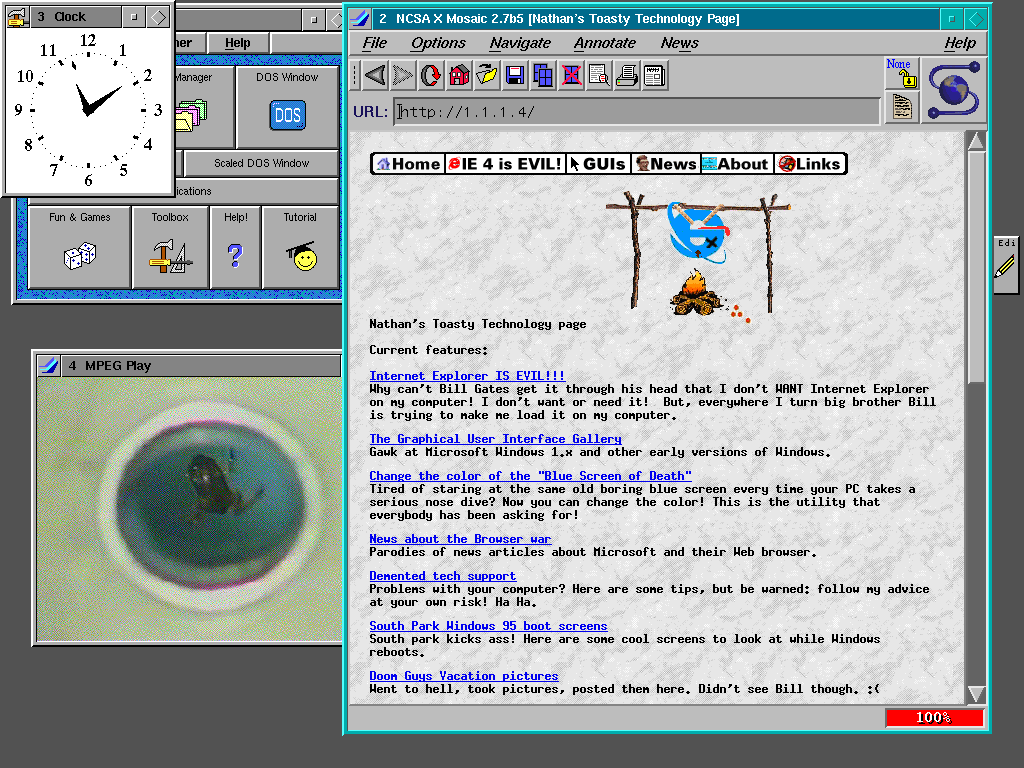The height and width of the screenshot is (768, 1024).
Task: Click the None security padlock icon
Action: pyautogui.click(x=902, y=73)
